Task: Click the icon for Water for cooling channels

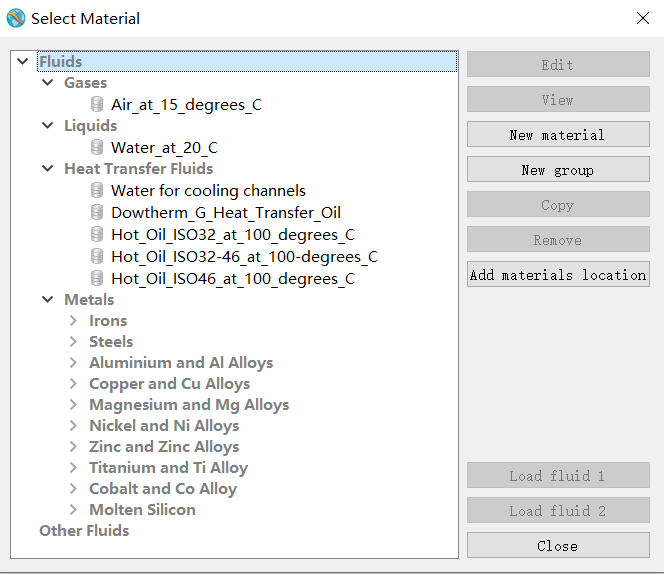Action: [97, 190]
